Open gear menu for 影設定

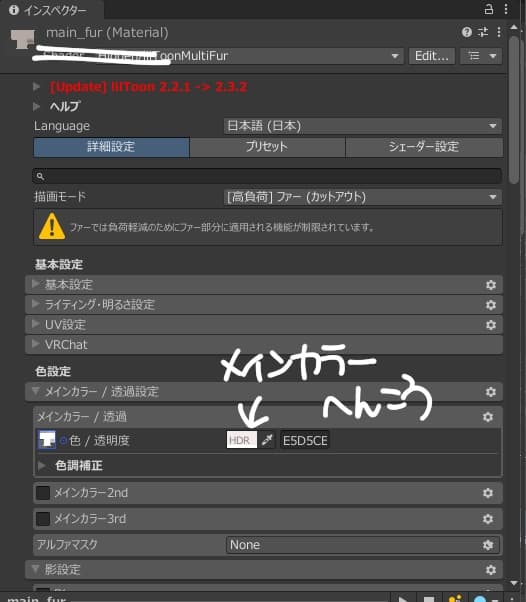coord(491,570)
